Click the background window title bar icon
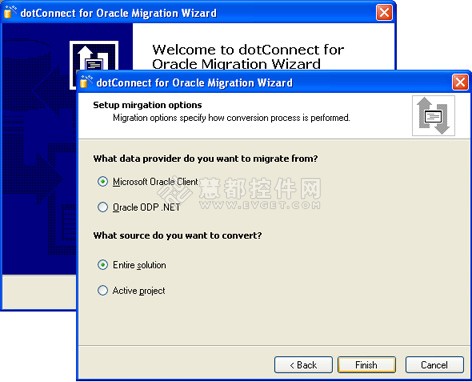The height and width of the screenshot is (382, 472). click(x=10, y=12)
